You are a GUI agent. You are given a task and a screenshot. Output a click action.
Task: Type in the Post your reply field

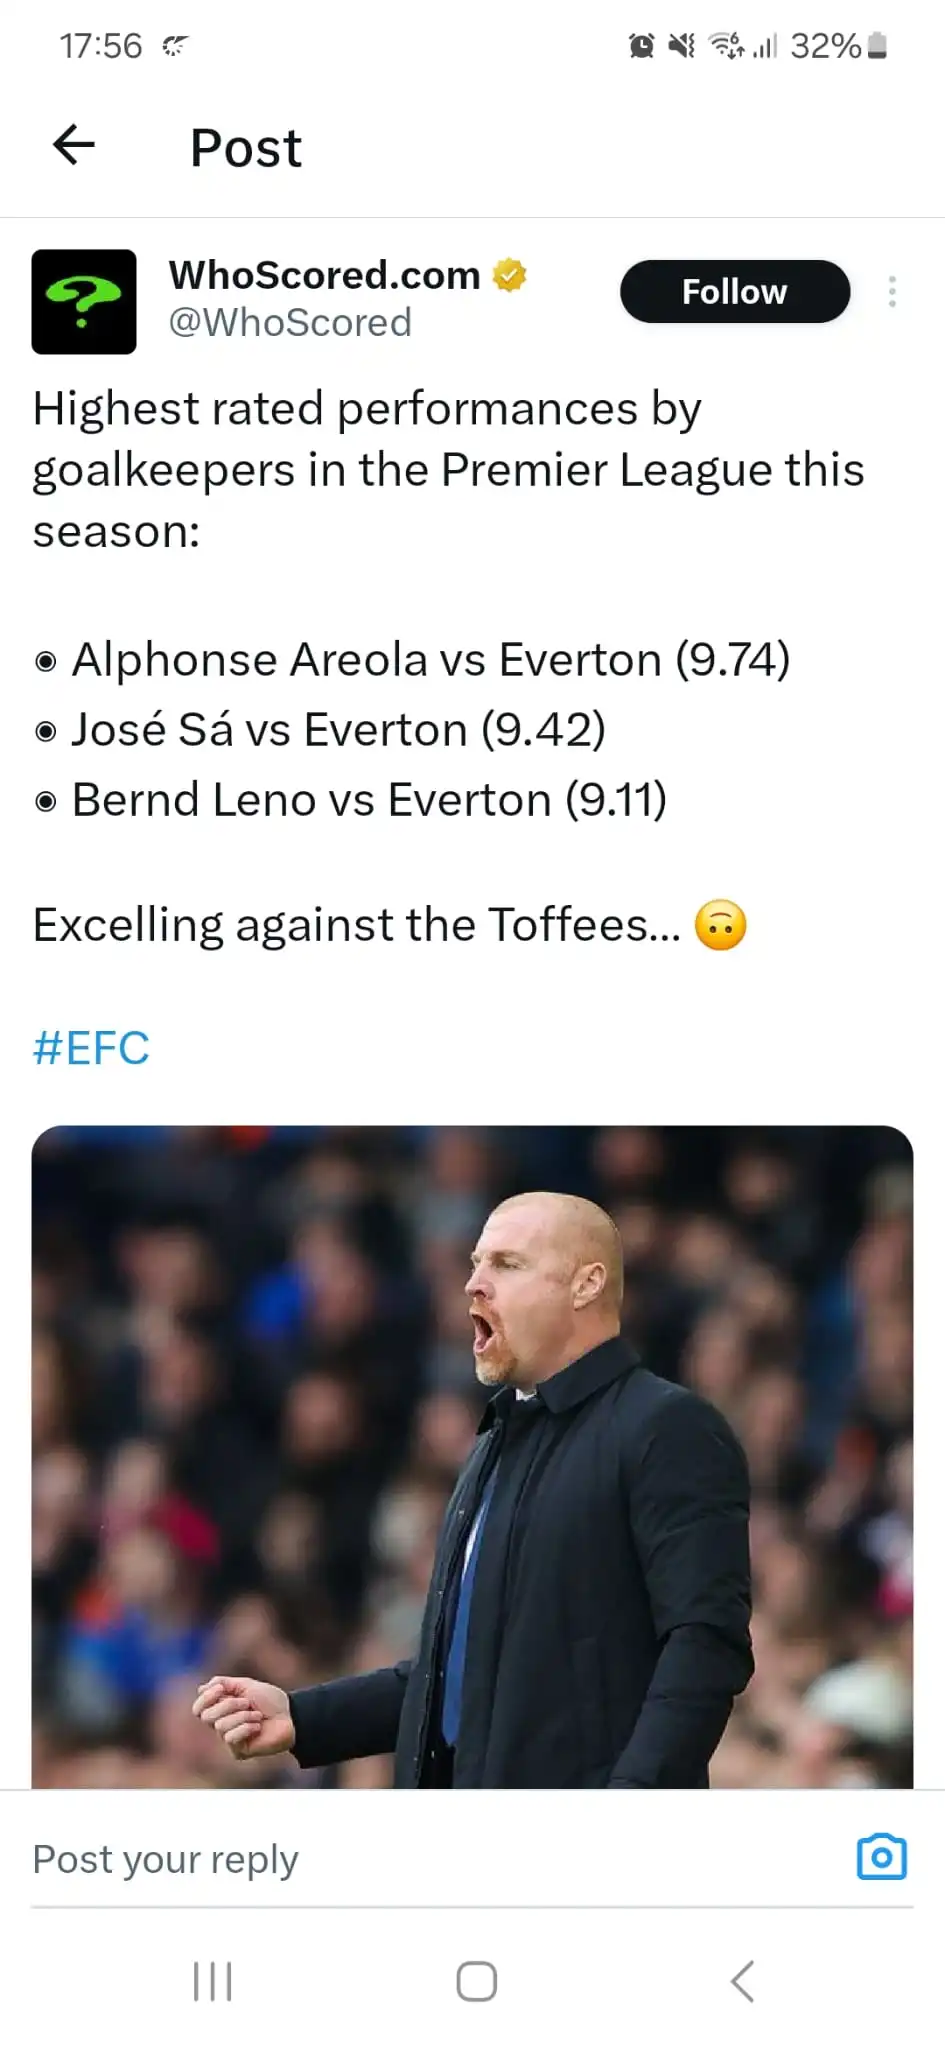pyautogui.click(x=400, y=1860)
